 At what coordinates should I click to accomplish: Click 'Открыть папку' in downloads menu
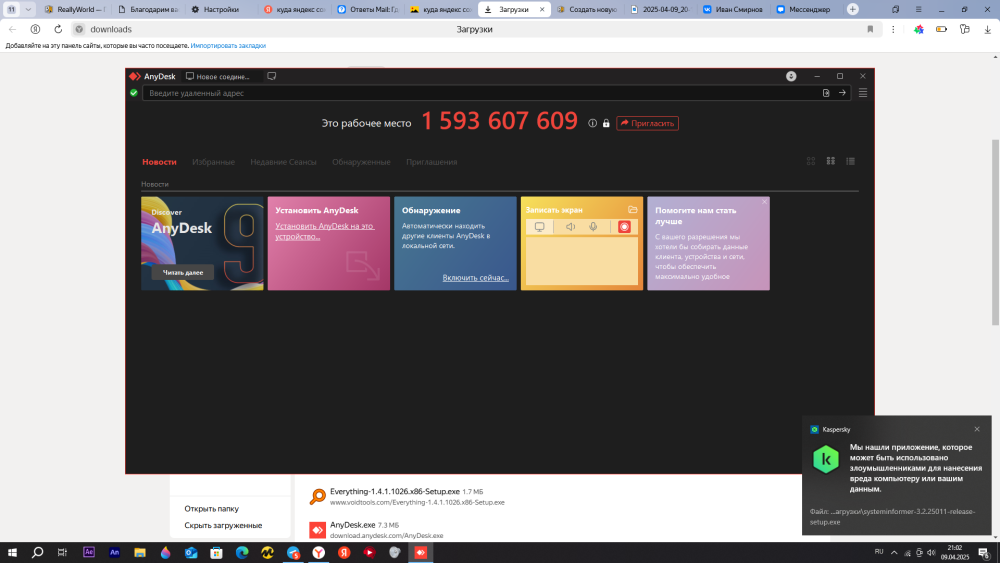coord(211,509)
